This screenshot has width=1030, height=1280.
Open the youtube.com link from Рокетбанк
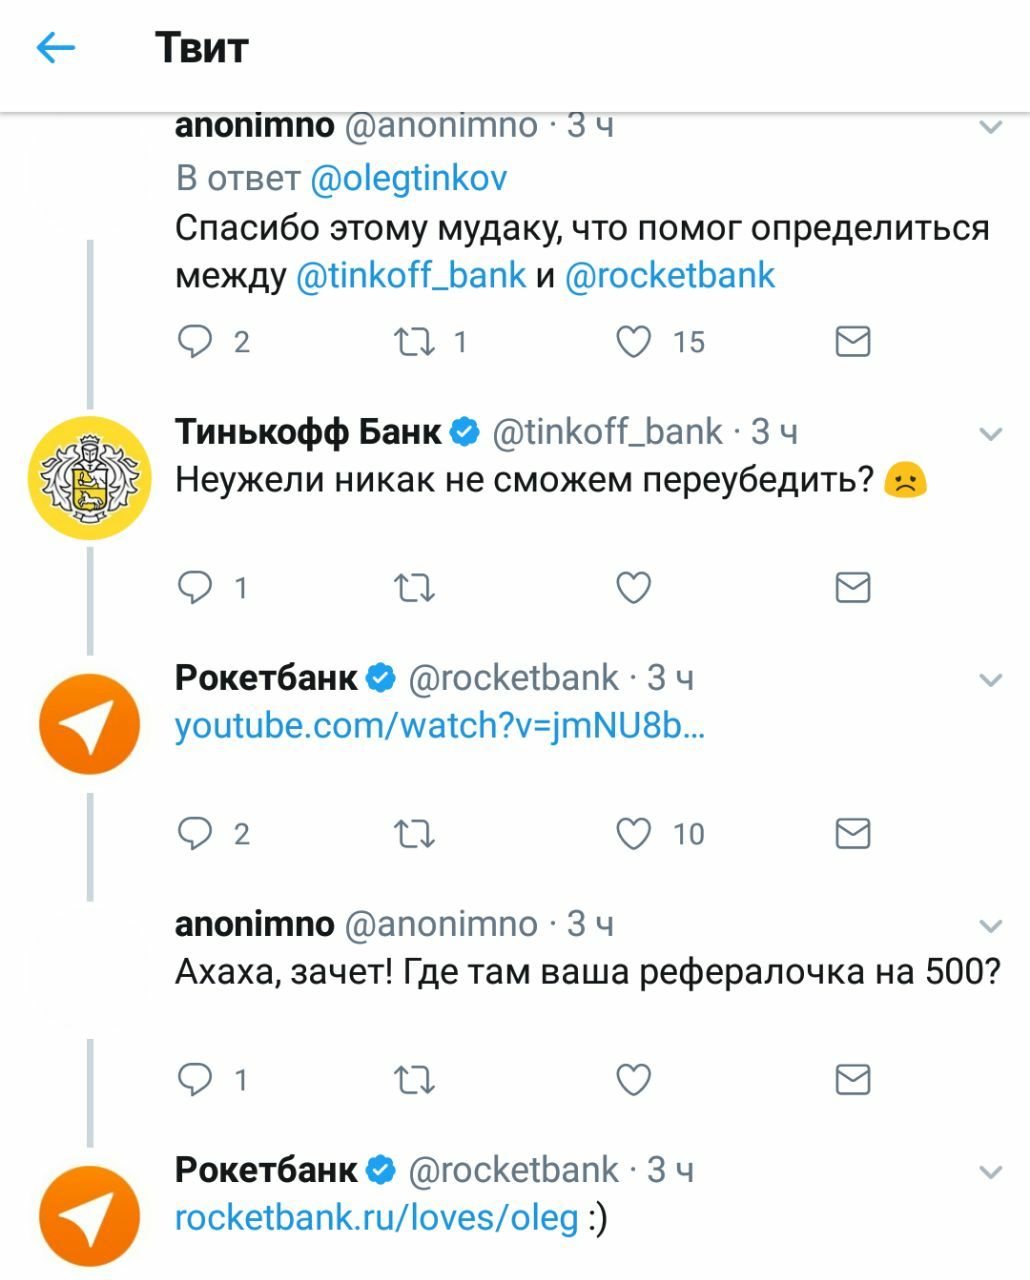pyautogui.click(x=440, y=725)
